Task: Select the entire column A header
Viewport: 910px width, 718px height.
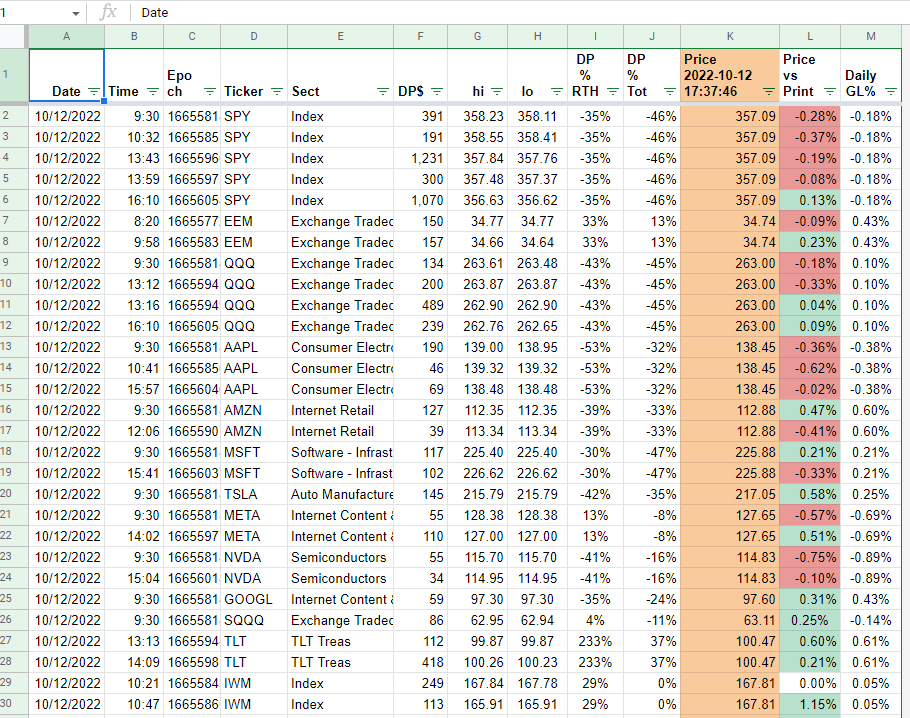Action: 66,36
